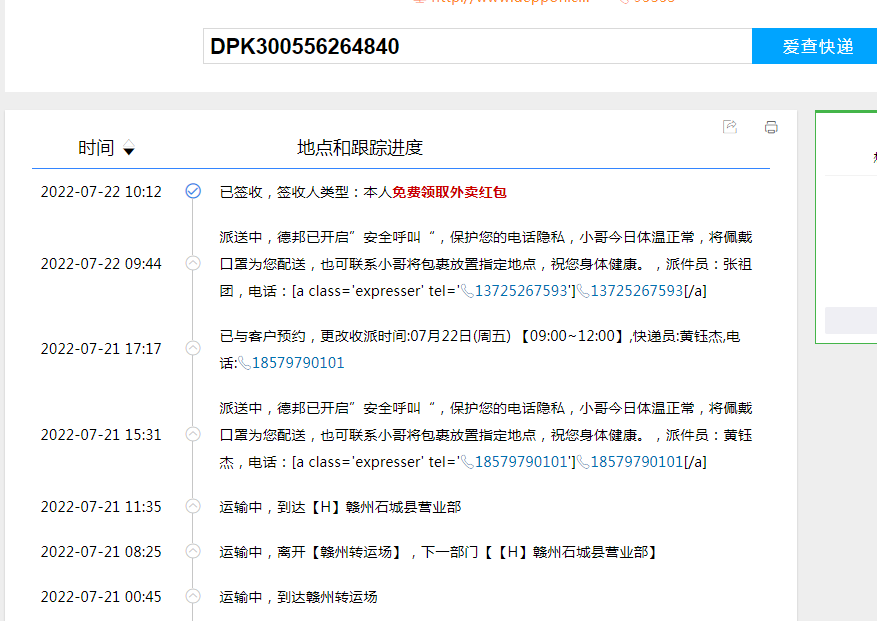
Task: Click the timestamp 2022-07-21 00:45
Action: coord(101,596)
